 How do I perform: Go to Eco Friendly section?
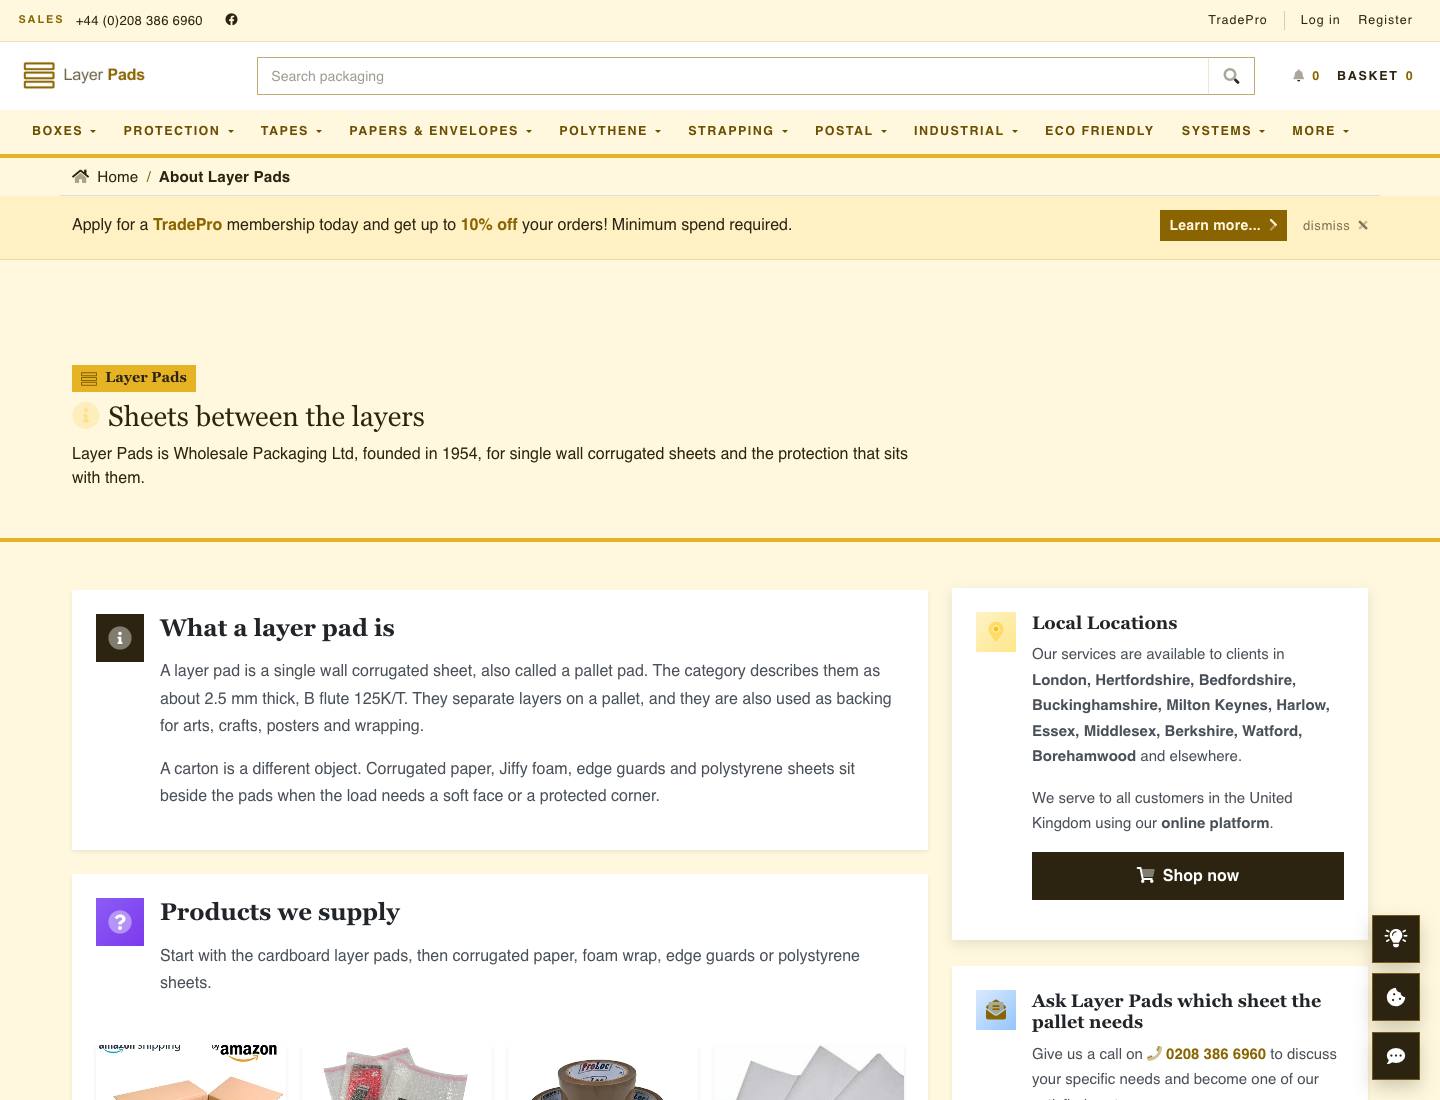1099,131
